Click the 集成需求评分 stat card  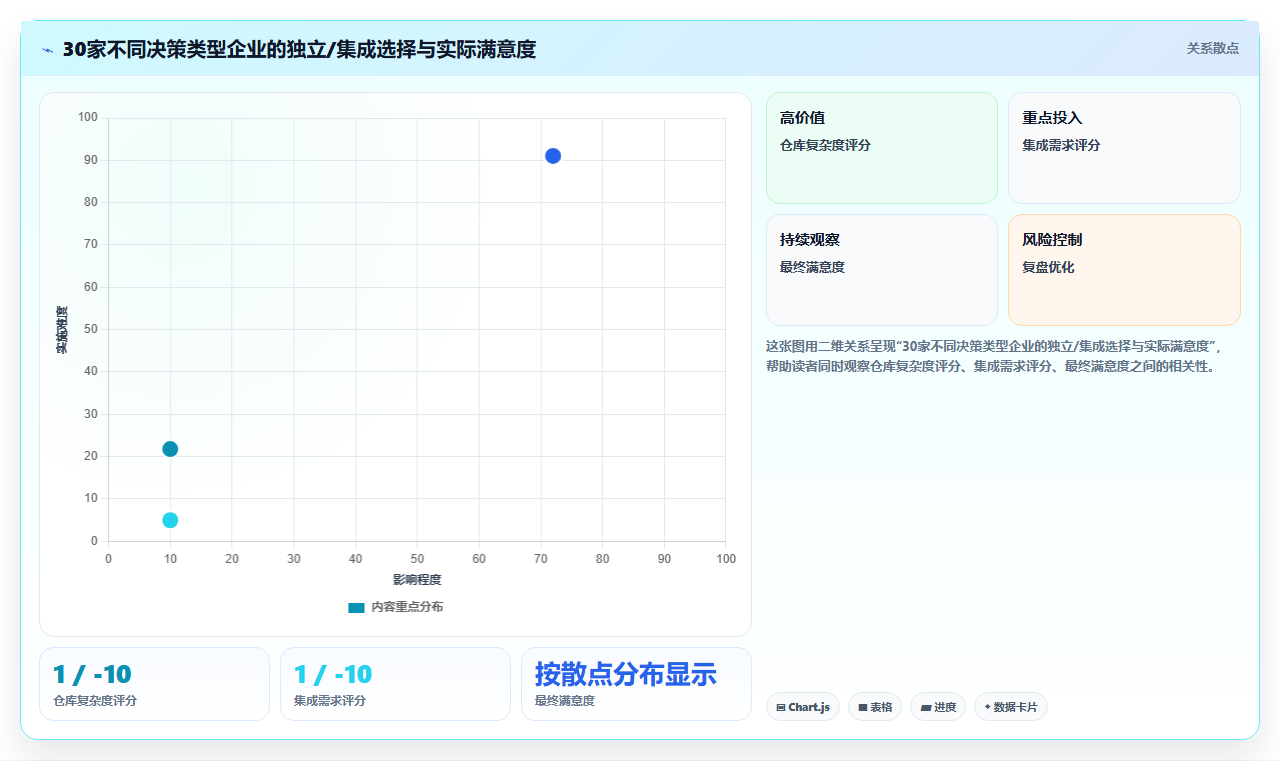click(x=395, y=684)
